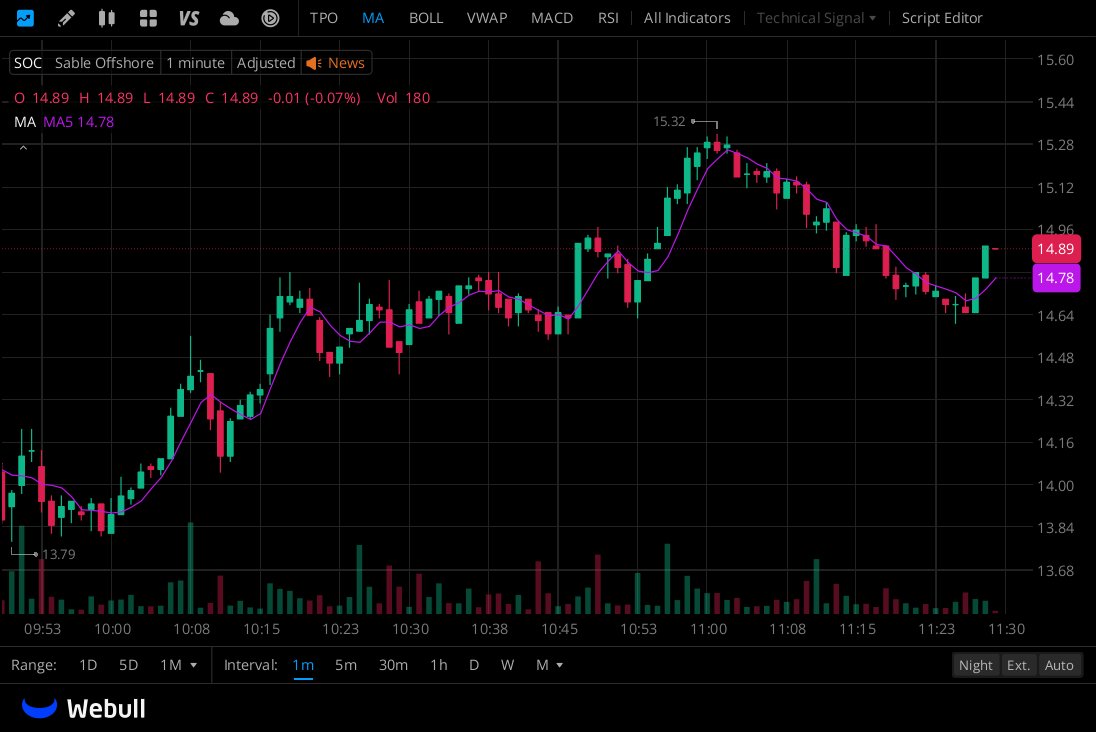The image size is (1096, 732).
Task: Click the 15.32 high price marker
Action: pos(669,121)
